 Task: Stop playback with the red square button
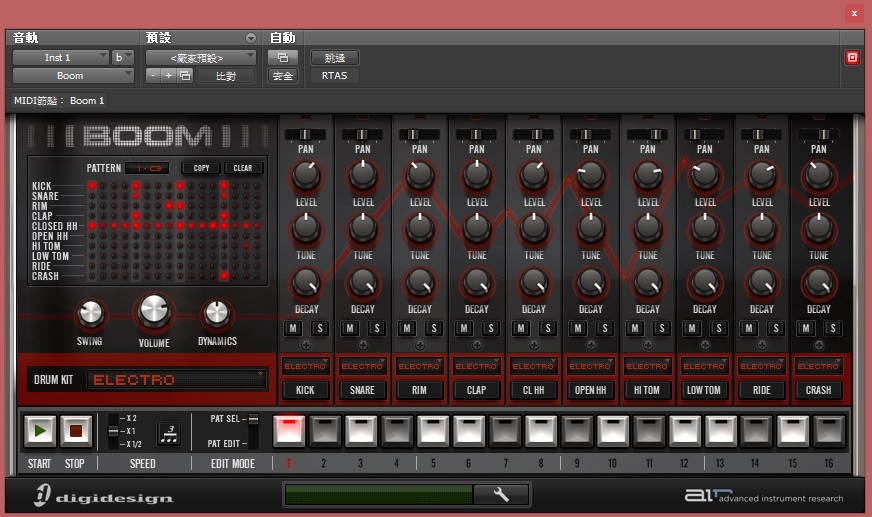[76, 431]
